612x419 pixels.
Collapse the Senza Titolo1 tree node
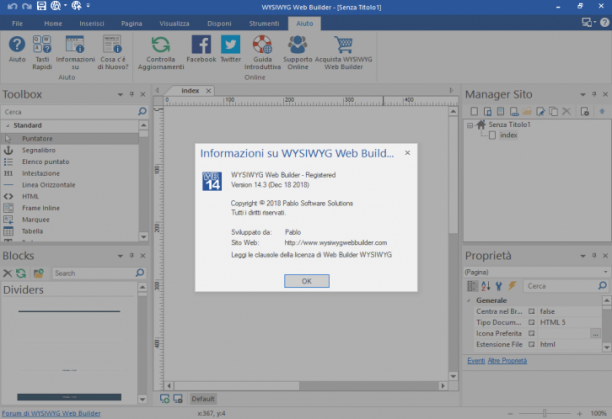click(x=470, y=125)
